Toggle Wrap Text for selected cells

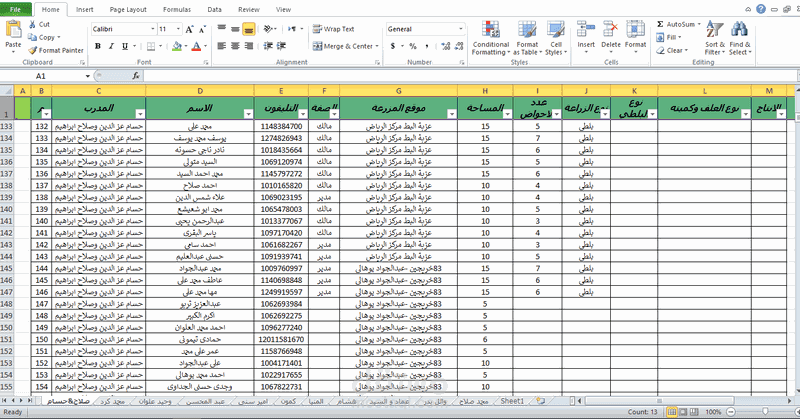pyautogui.click(x=334, y=29)
